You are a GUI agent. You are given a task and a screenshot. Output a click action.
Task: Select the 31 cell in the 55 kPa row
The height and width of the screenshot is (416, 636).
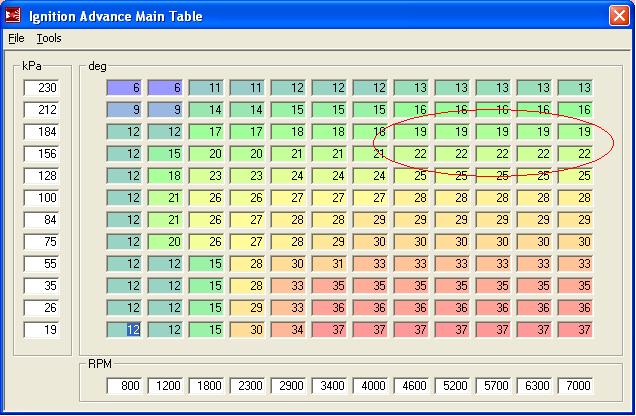click(x=329, y=264)
